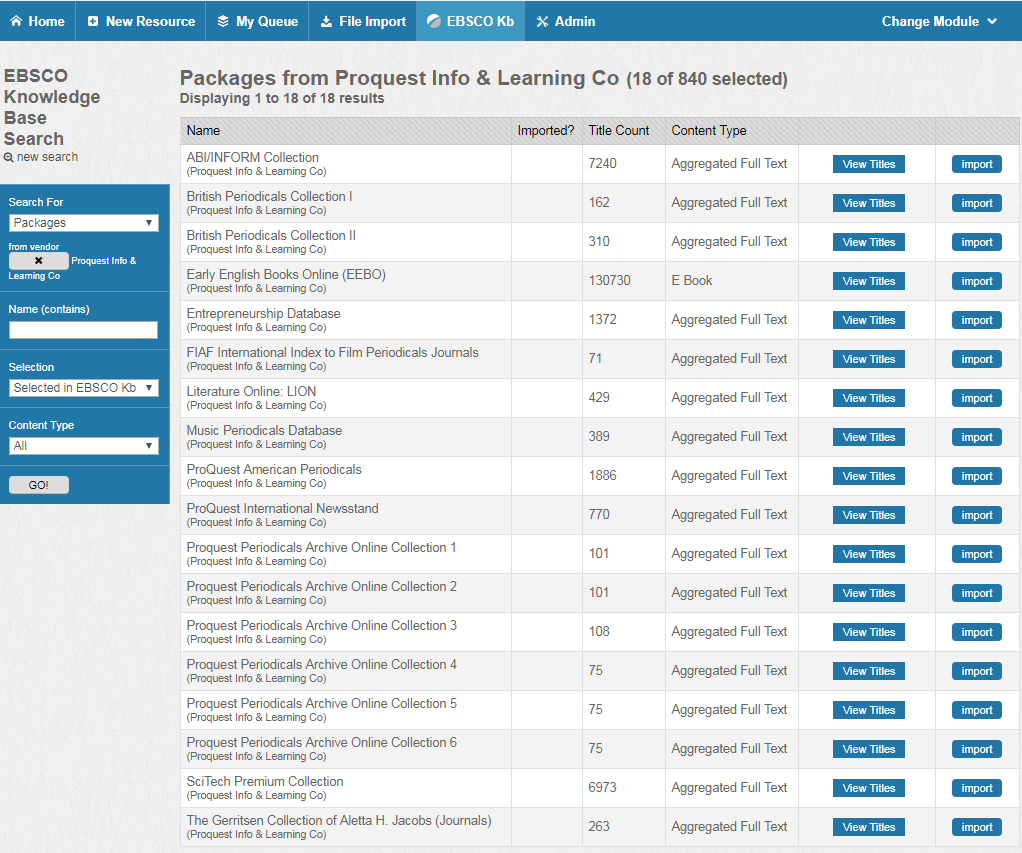Open the File Import tab
This screenshot has height=853, width=1022.
[x=362, y=21]
